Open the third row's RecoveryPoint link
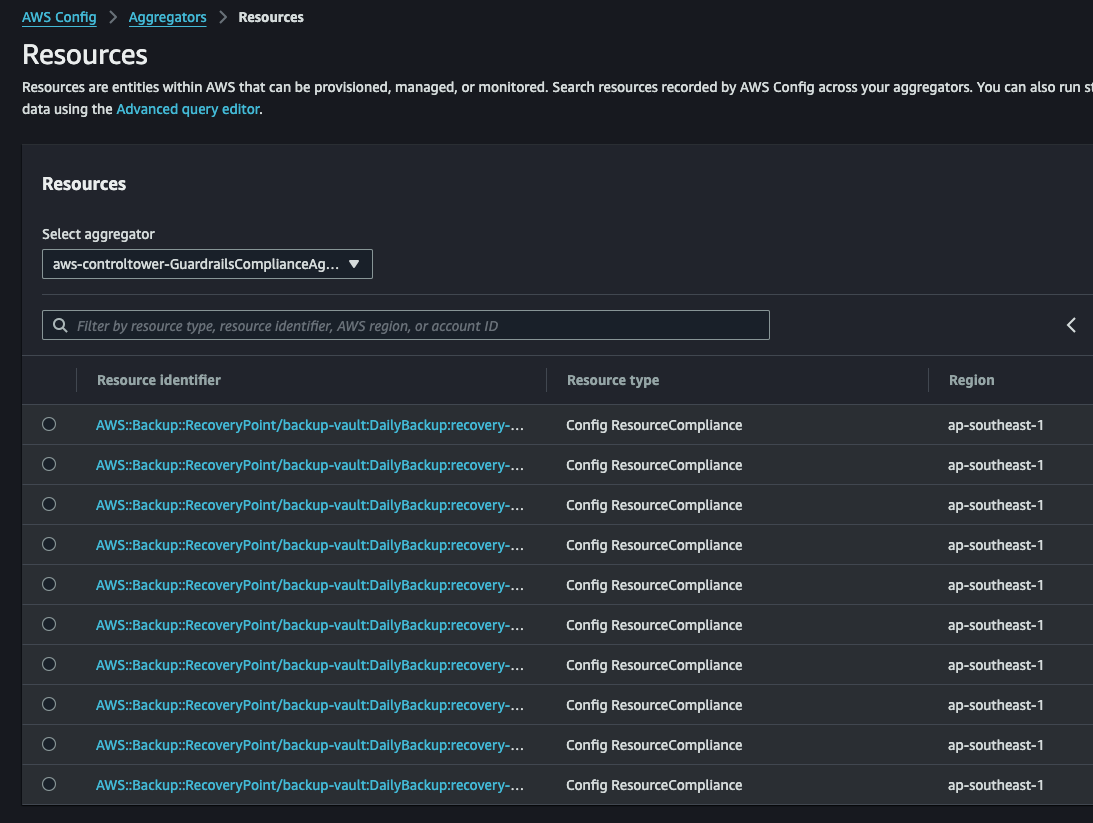This screenshot has width=1093, height=823. click(310, 505)
